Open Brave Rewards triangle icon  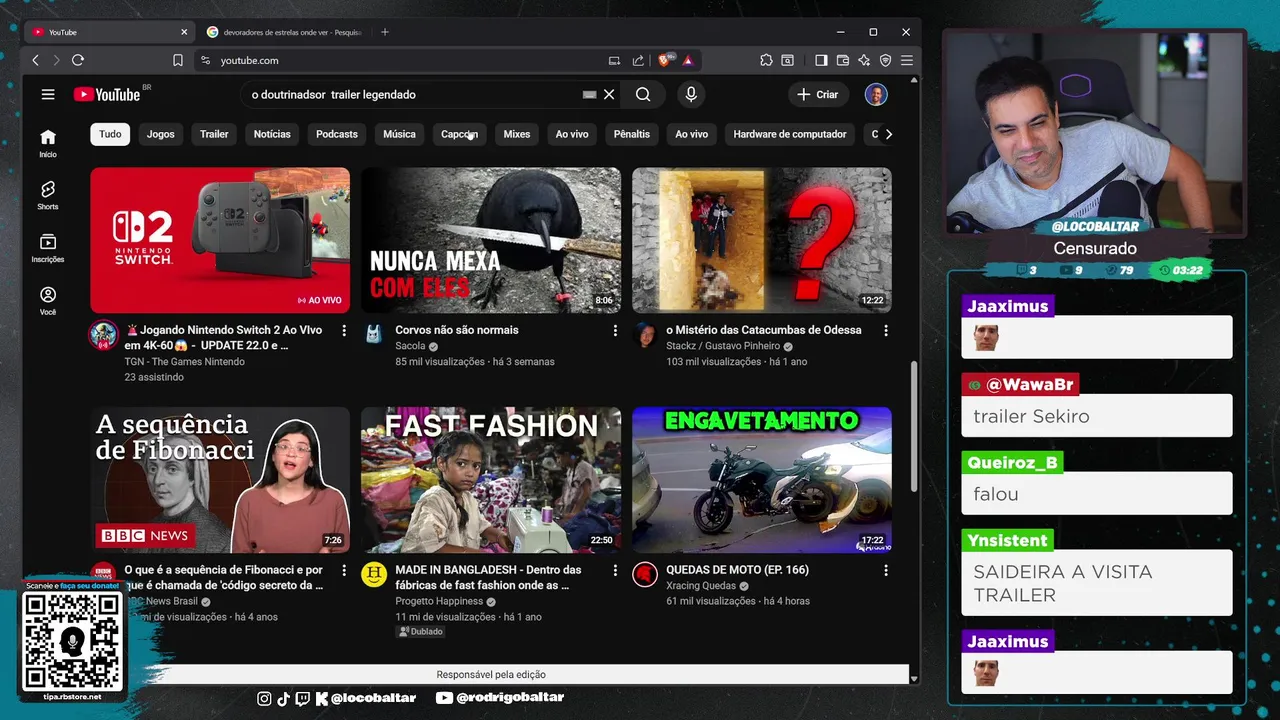pos(688,60)
